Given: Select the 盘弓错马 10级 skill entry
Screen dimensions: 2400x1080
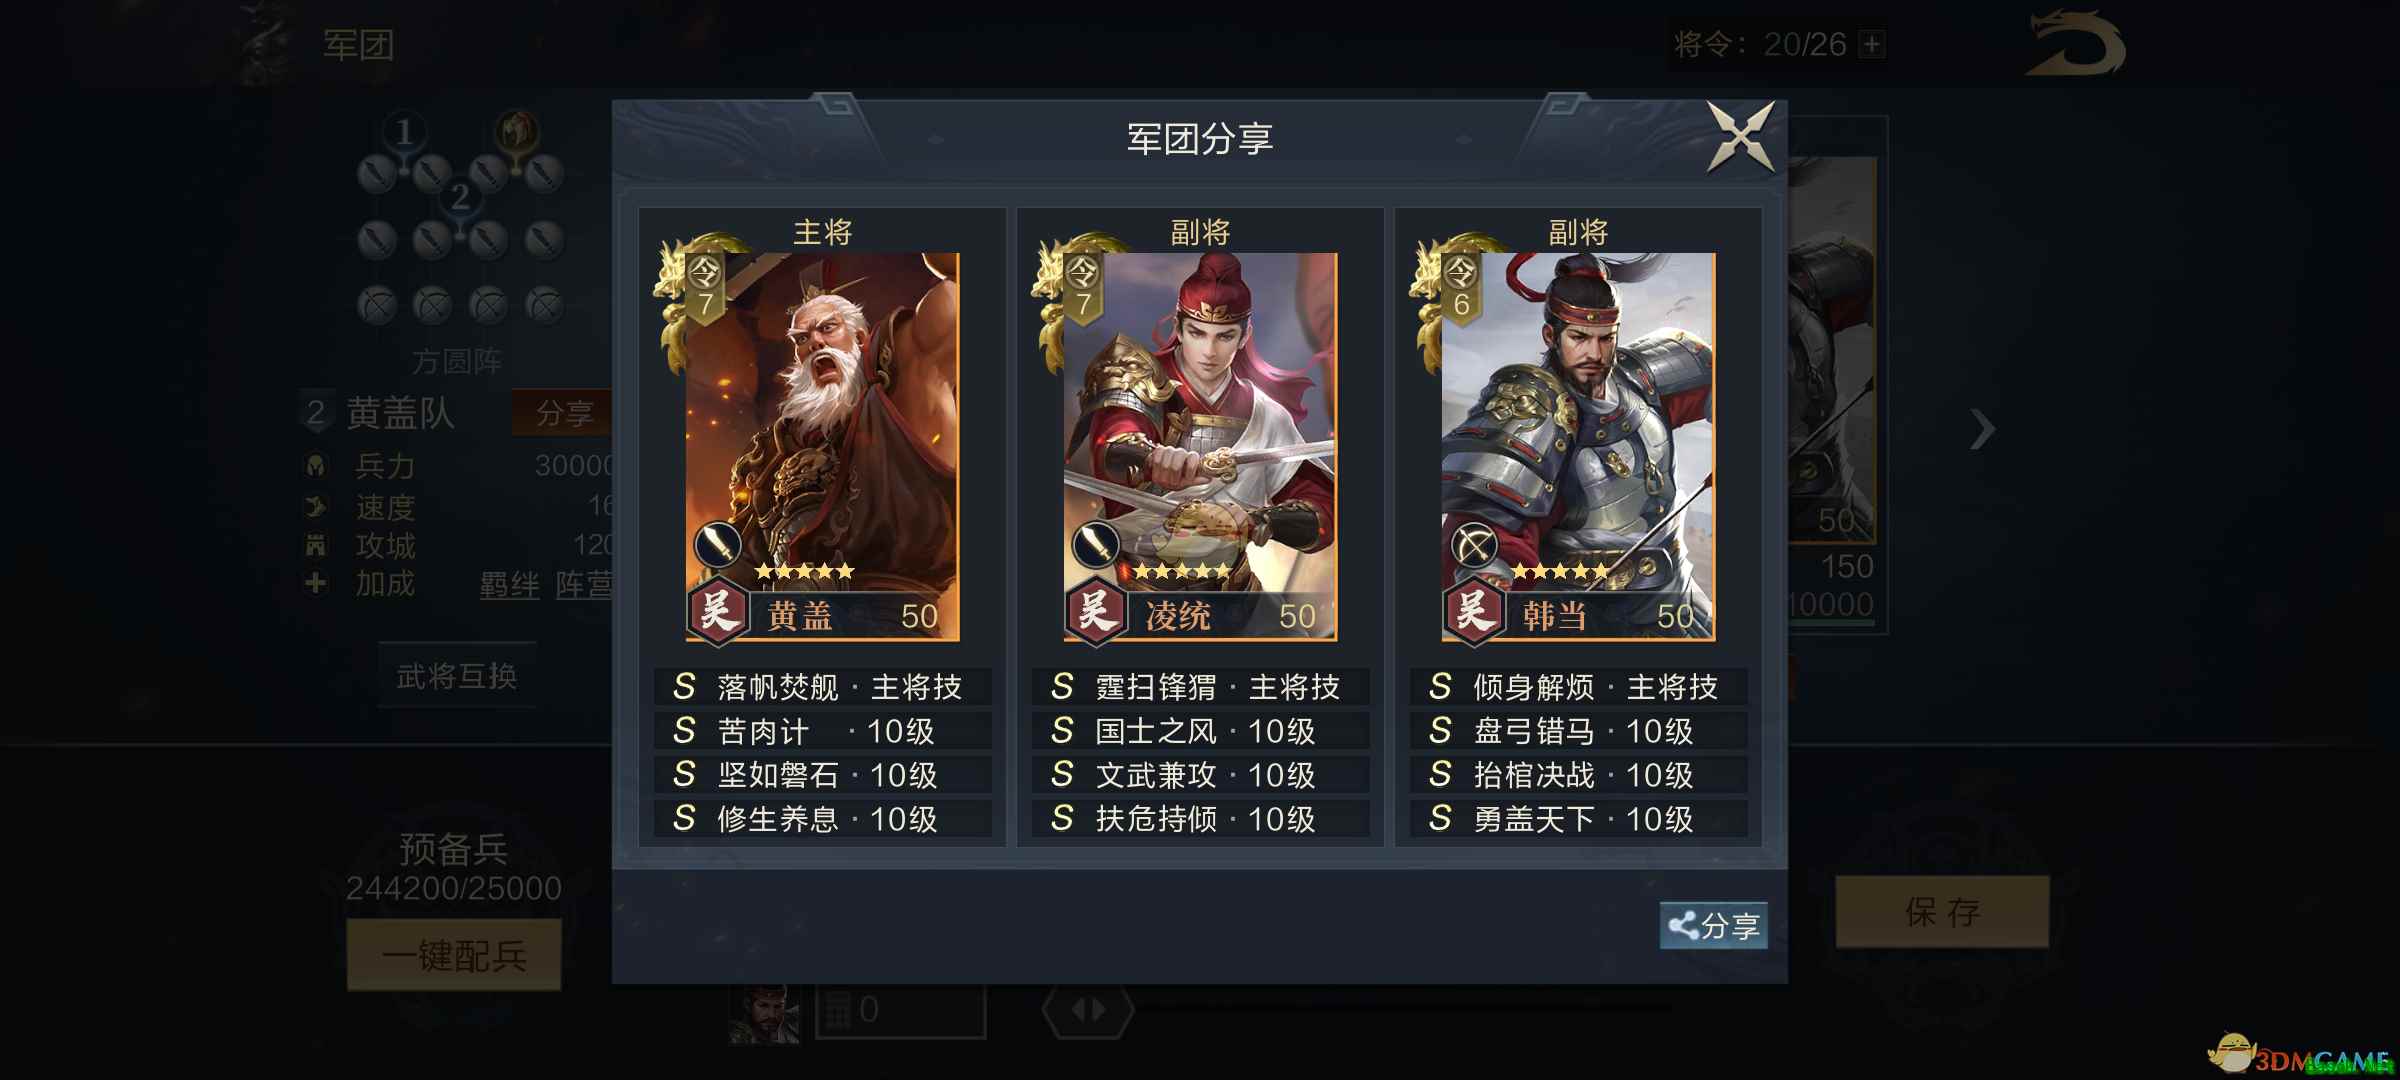Looking at the screenshot, I should click(1578, 731).
